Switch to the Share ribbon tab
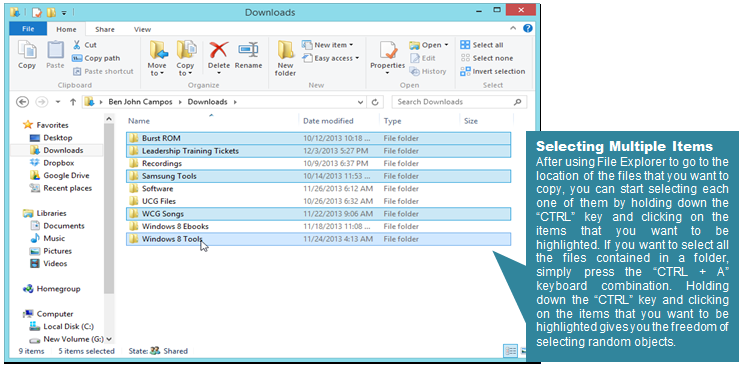Viewport: 742px width, 368px height. coord(105,29)
